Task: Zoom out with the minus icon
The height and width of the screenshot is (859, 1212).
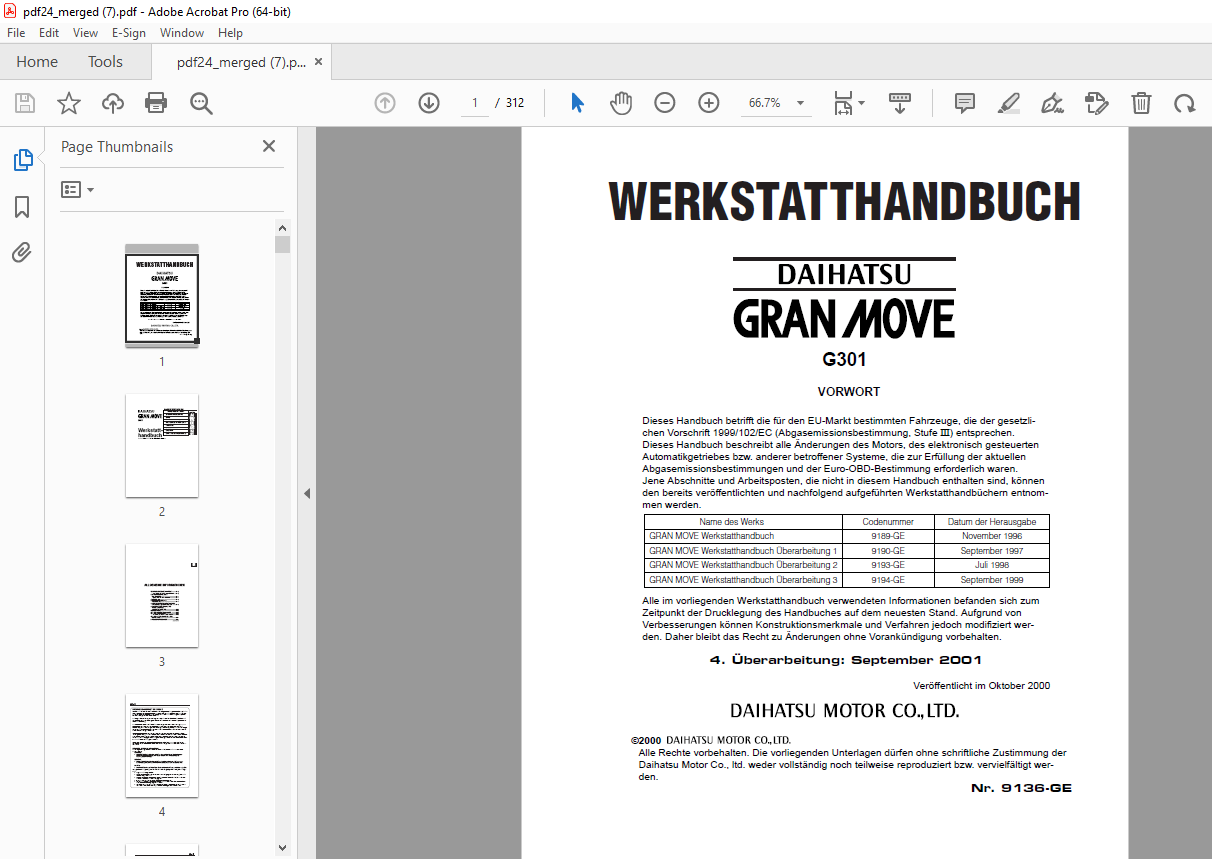Action: (x=665, y=103)
